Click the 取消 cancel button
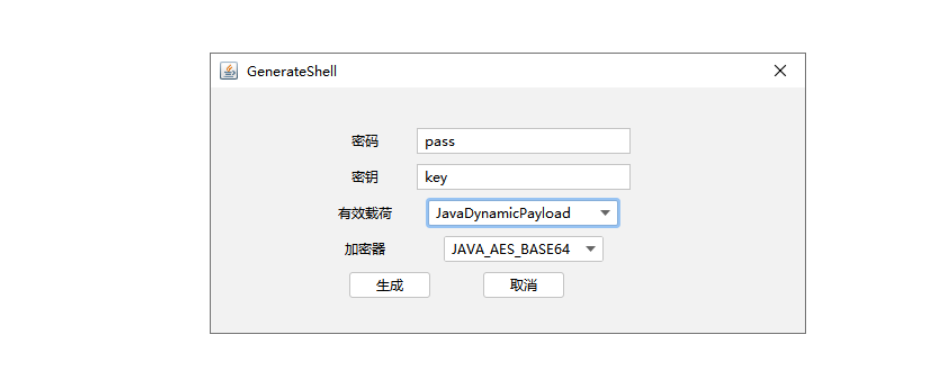The width and height of the screenshot is (925, 379). pos(523,285)
